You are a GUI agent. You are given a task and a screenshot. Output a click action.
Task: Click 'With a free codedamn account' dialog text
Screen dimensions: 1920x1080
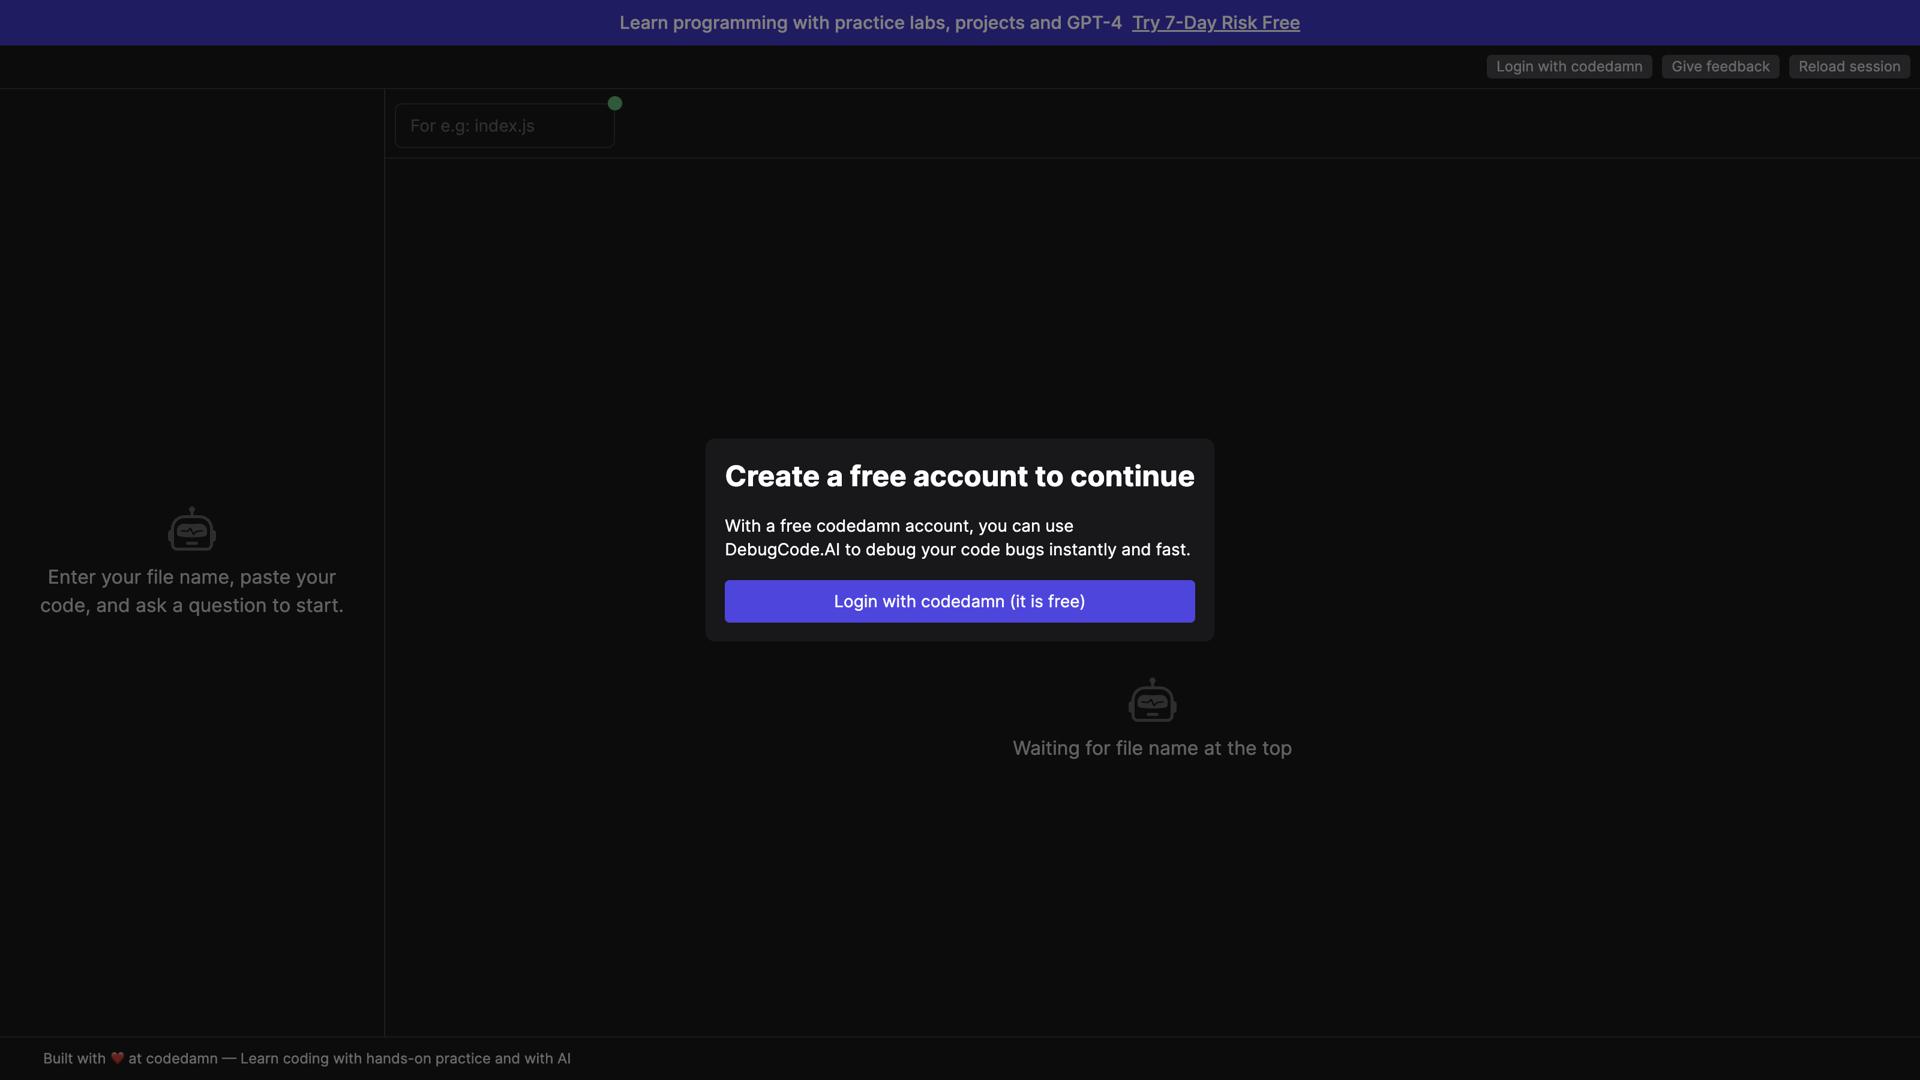click(847, 526)
